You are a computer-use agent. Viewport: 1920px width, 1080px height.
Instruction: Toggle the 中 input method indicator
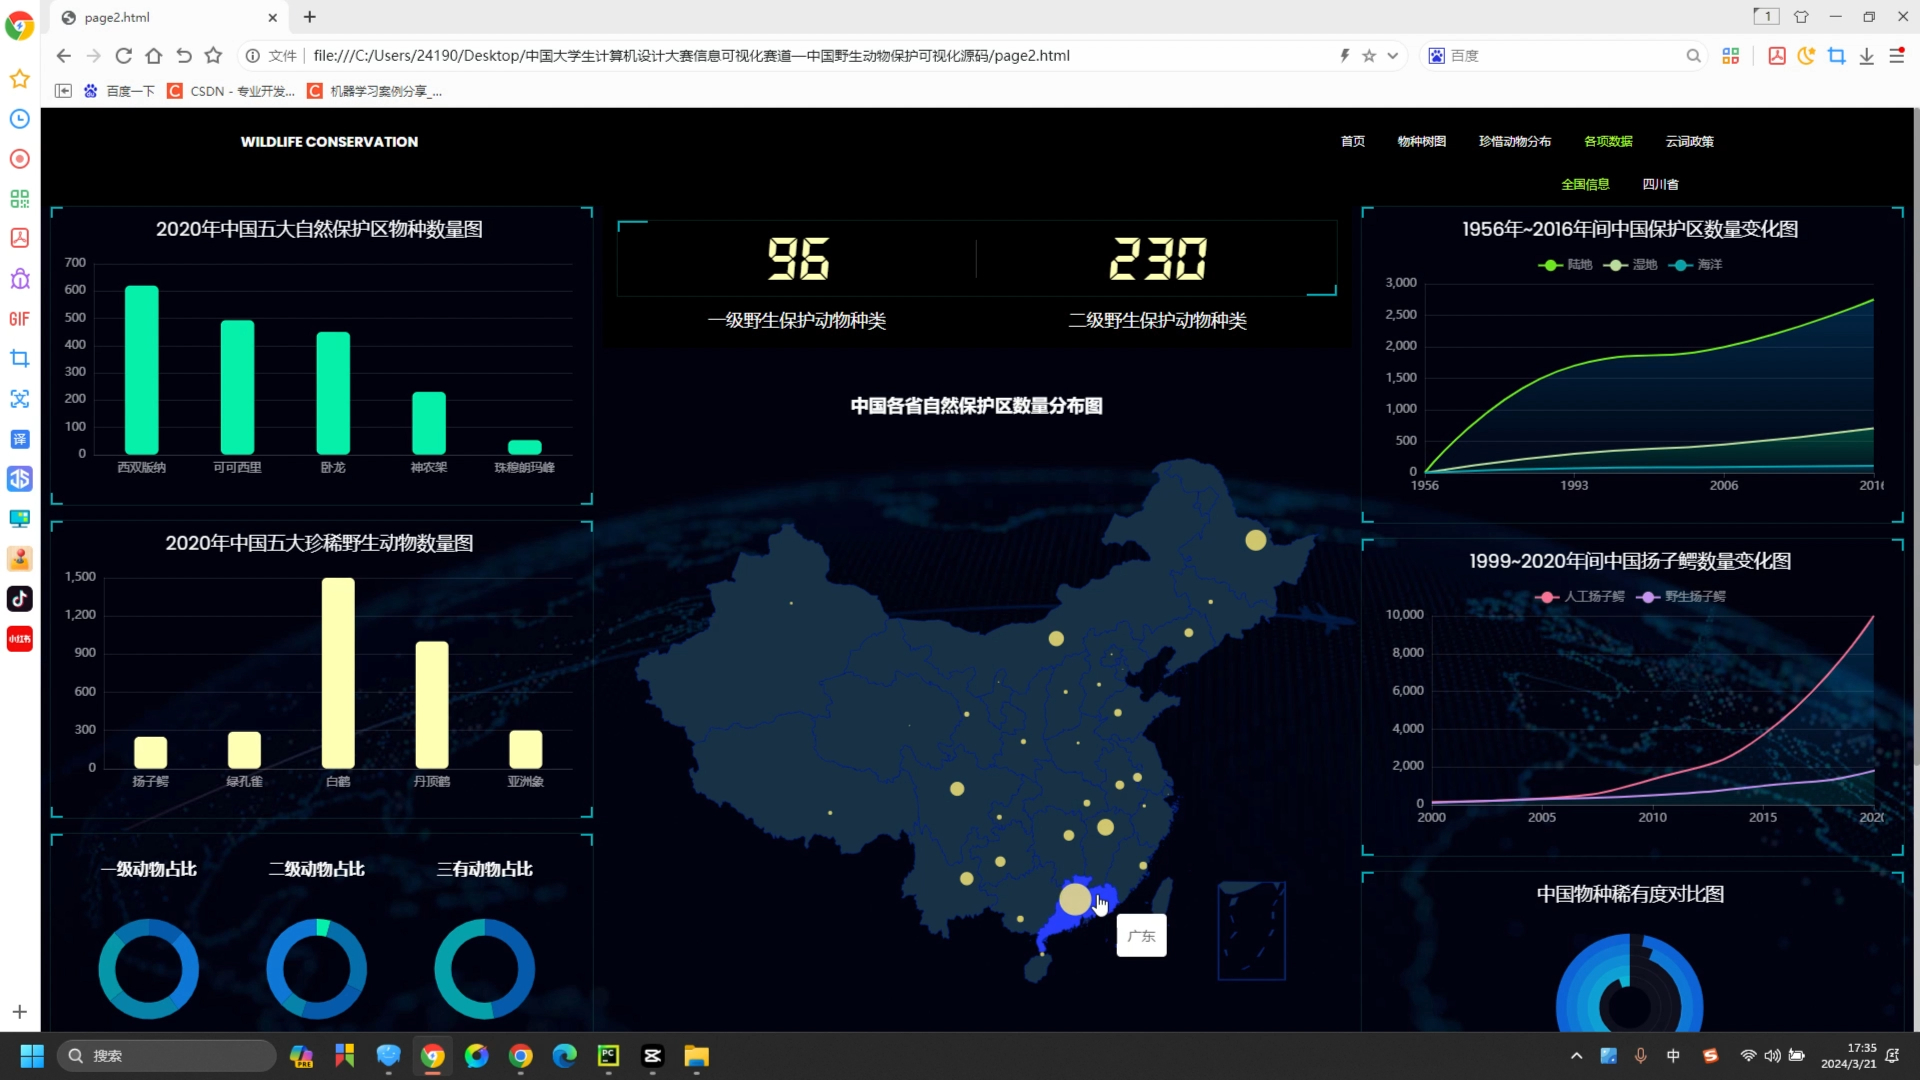coord(1673,1056)
